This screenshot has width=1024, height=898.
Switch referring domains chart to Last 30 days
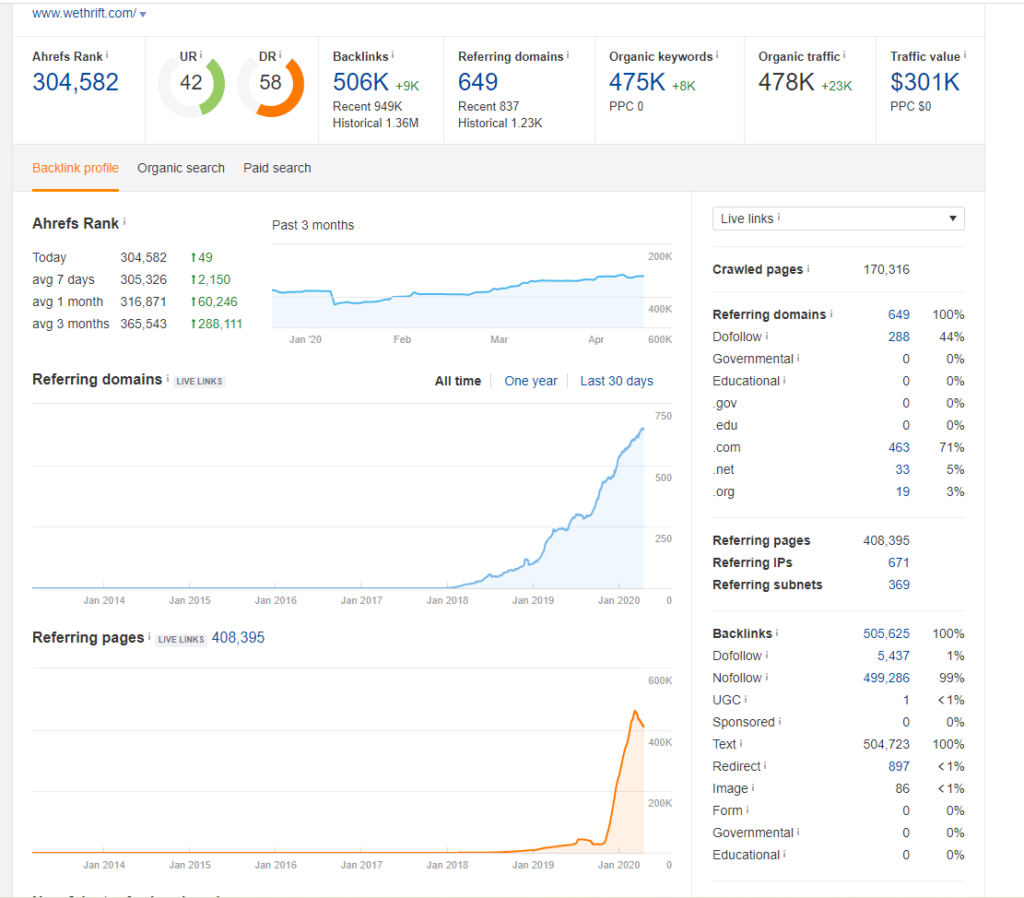click(x=616, y=381)
